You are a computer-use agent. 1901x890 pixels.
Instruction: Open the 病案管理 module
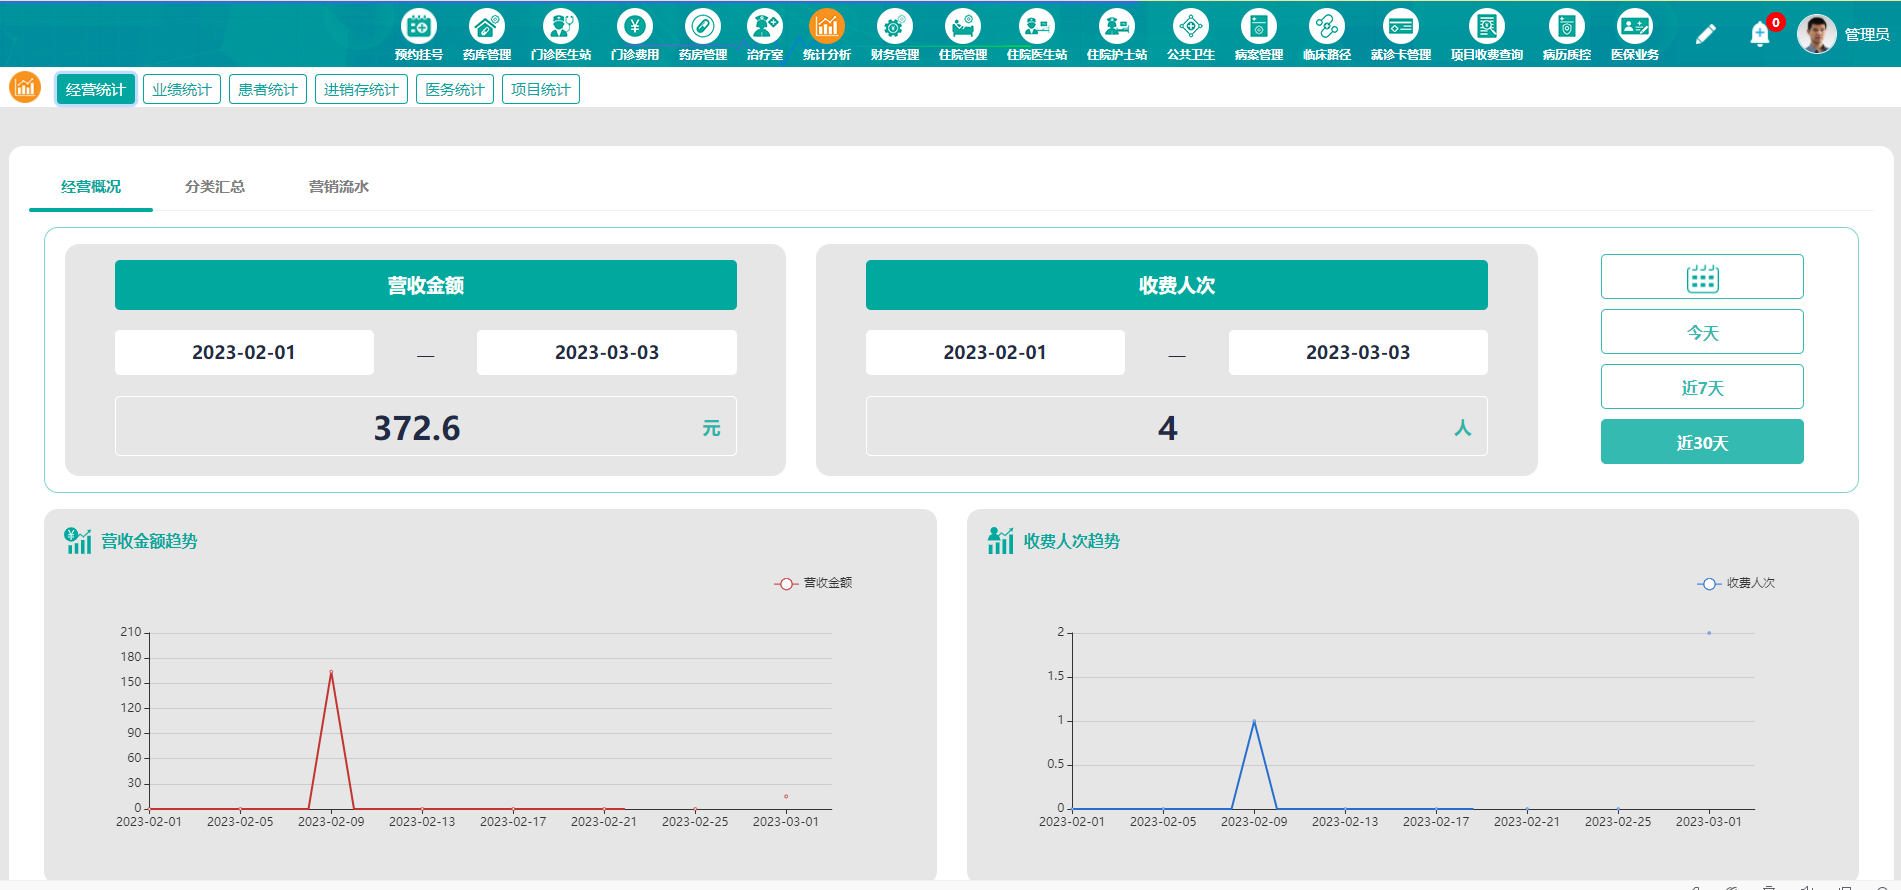coord(1259,35)
